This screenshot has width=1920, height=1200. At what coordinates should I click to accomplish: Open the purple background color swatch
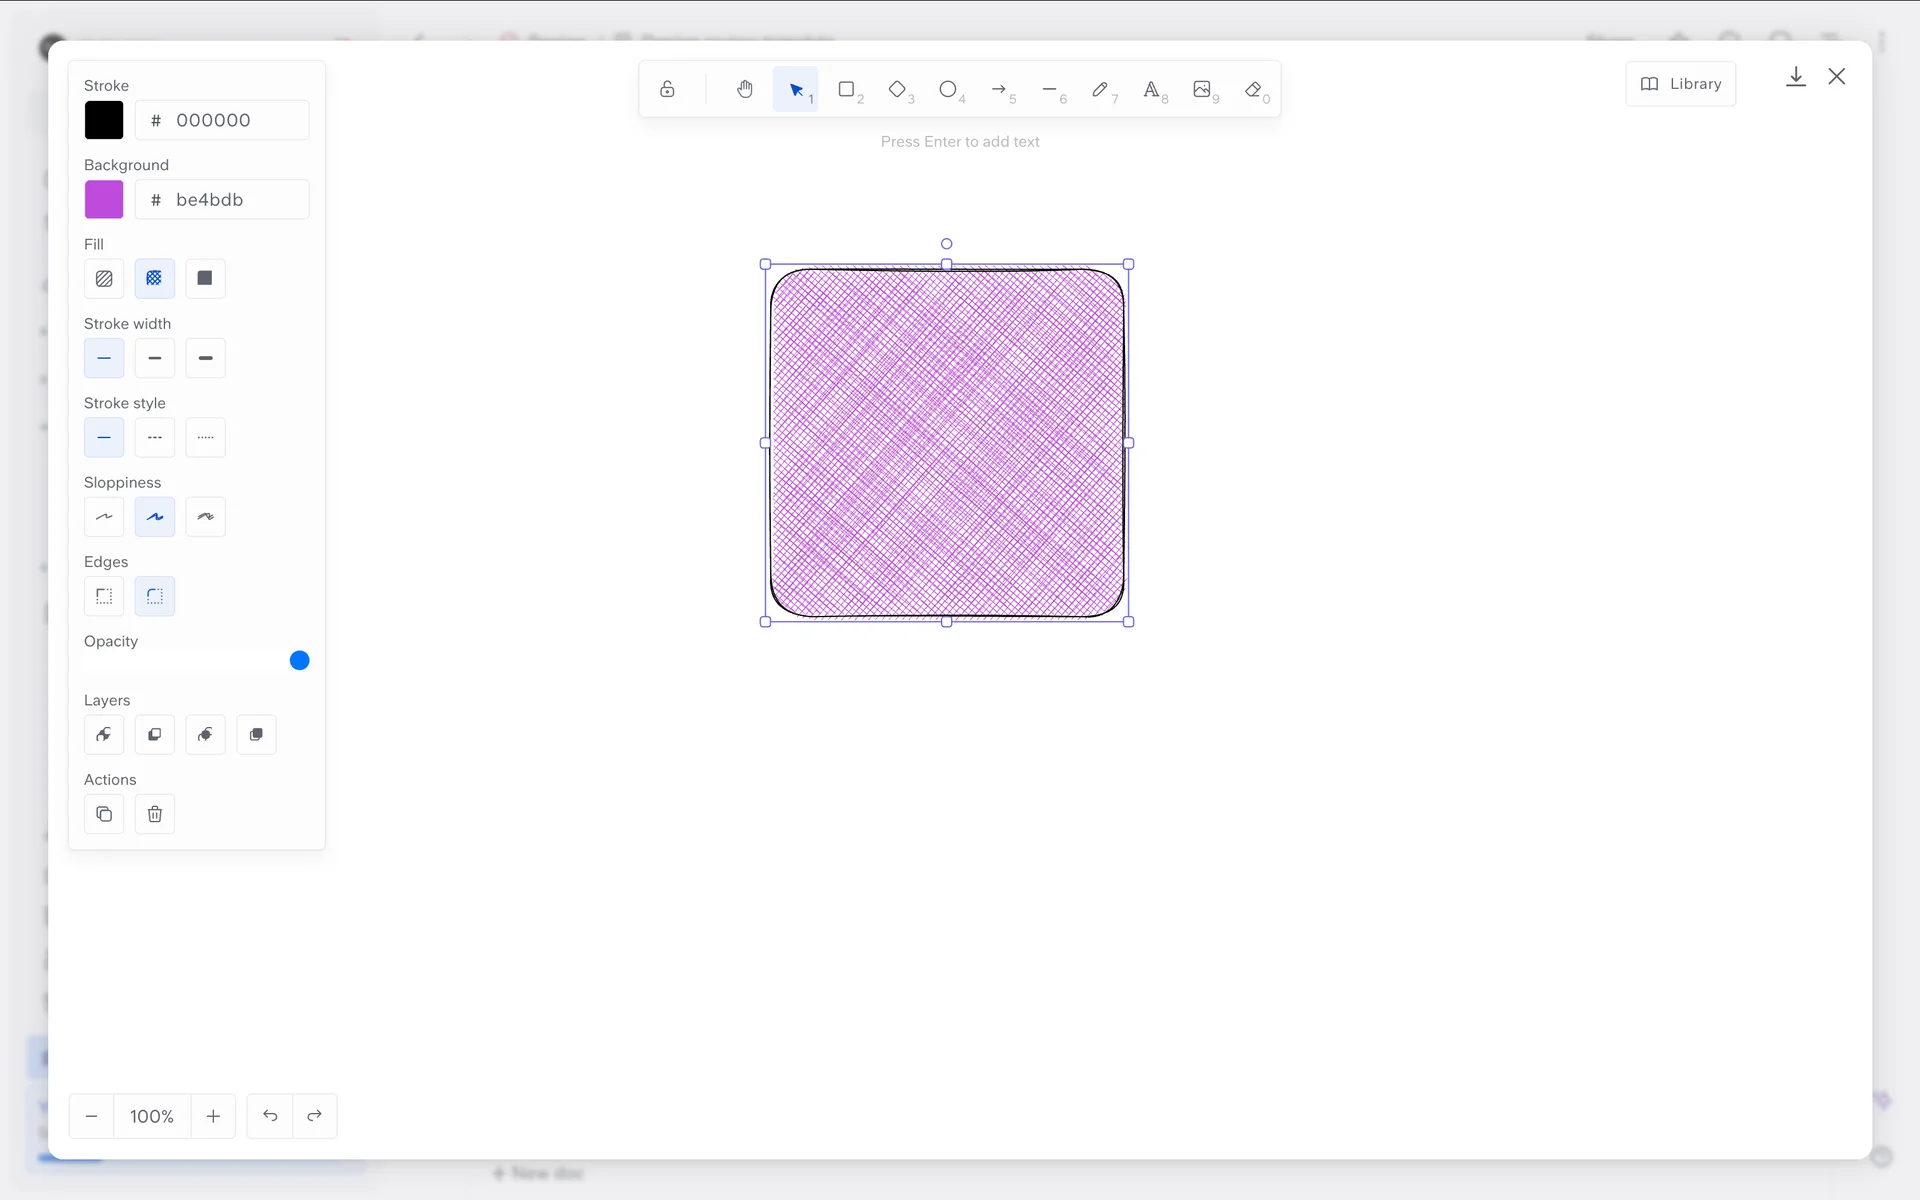[104, 199]
